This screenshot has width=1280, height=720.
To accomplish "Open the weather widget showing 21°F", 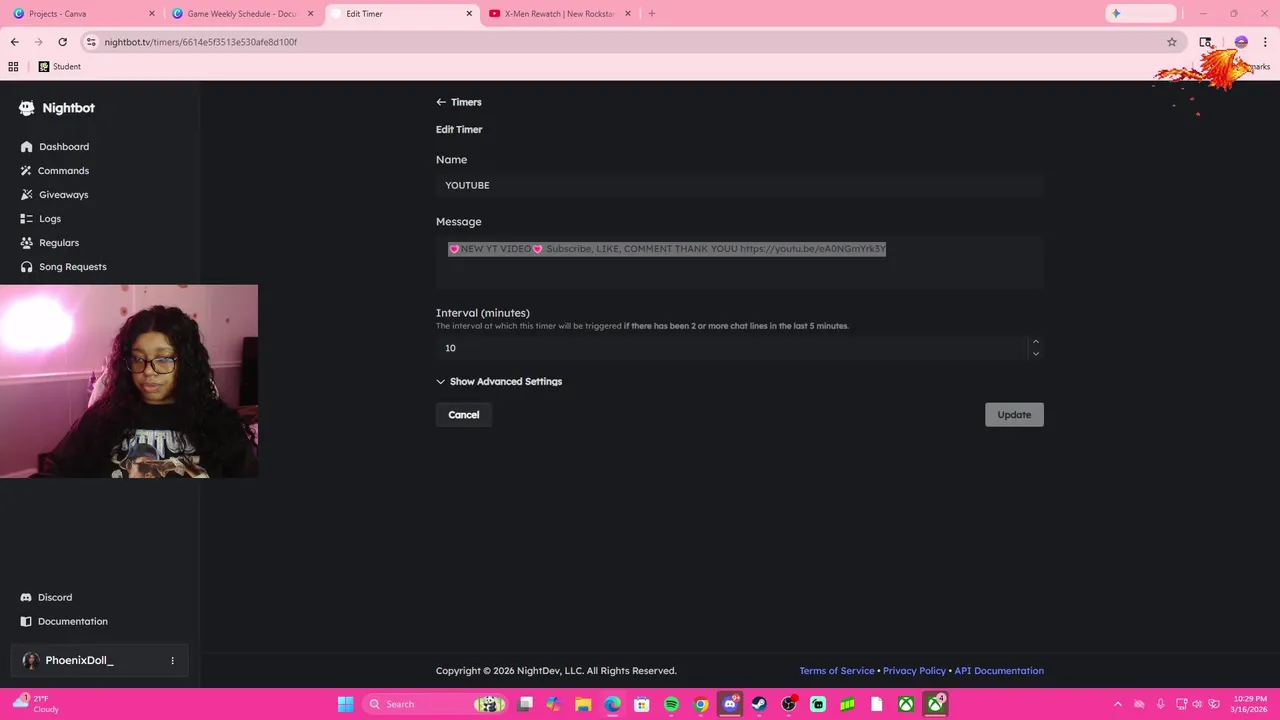I will coord(36,704).
